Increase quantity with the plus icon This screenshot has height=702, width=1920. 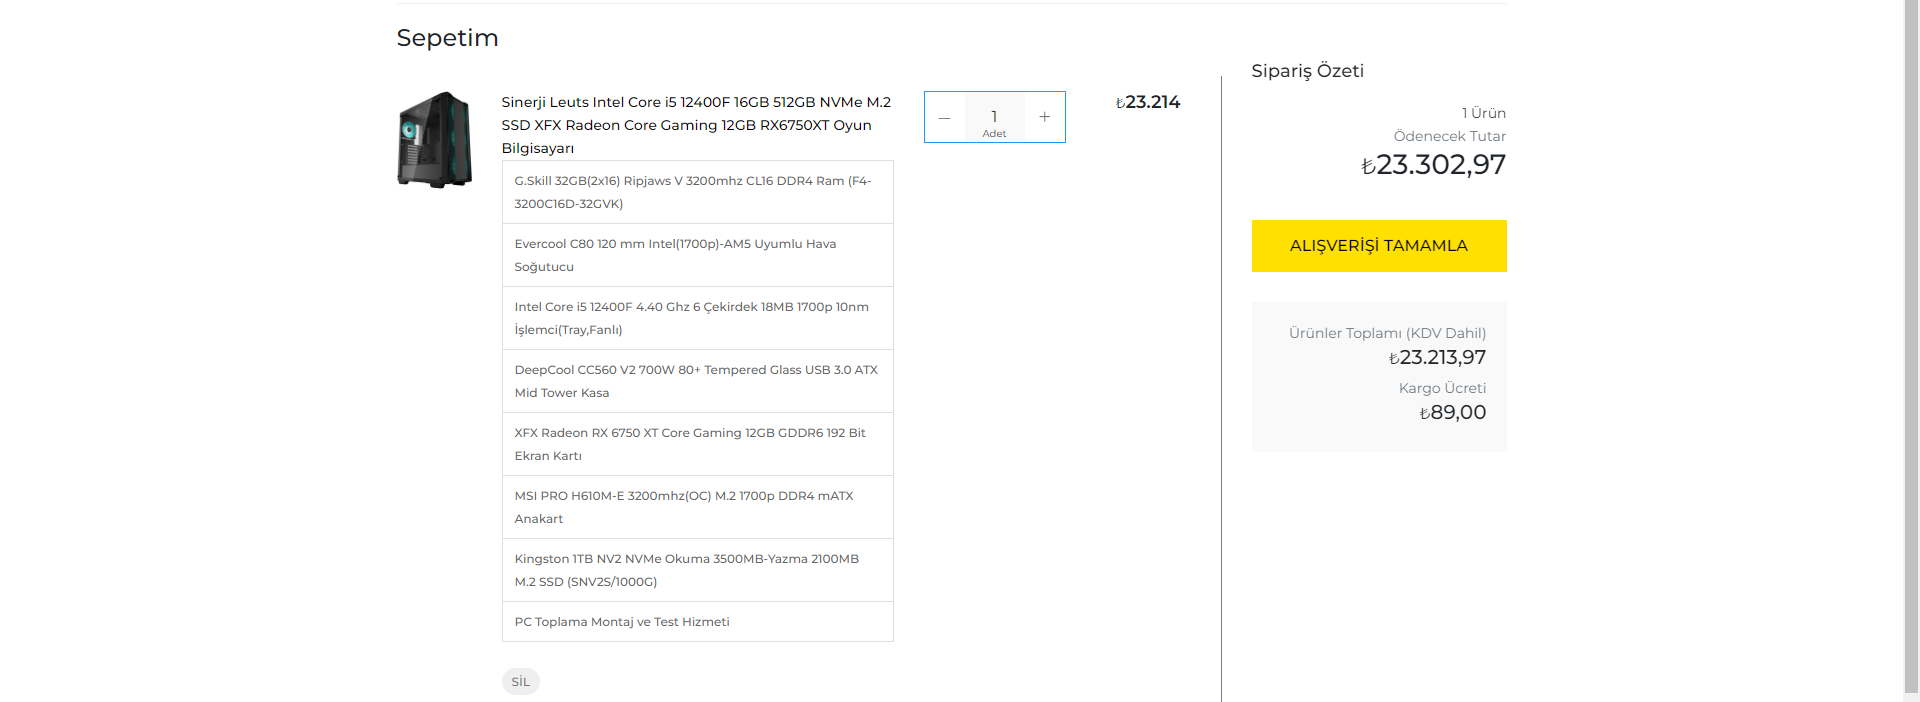point(1044,117)
